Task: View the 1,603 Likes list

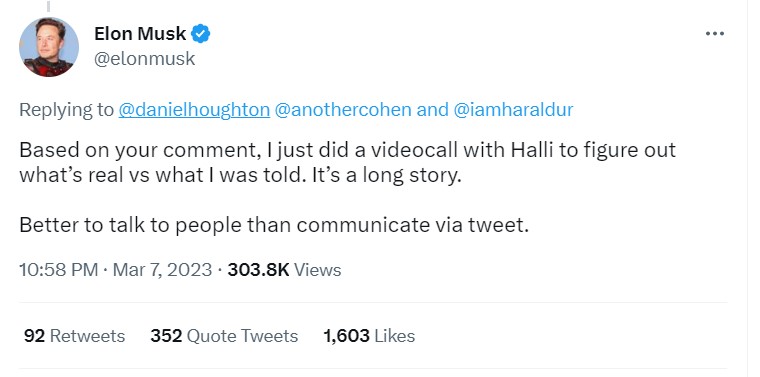Action: point(369,336)
